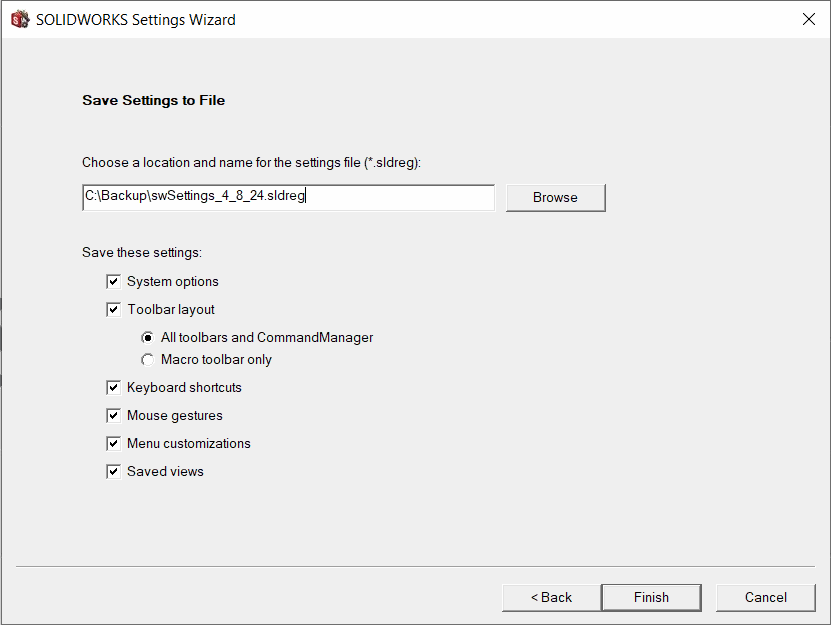Image resolution: width=831 pixels, height=625 pixels.
Task: Toggle the Toolbar layout checkbox
Action: click(x=113, y=309)
